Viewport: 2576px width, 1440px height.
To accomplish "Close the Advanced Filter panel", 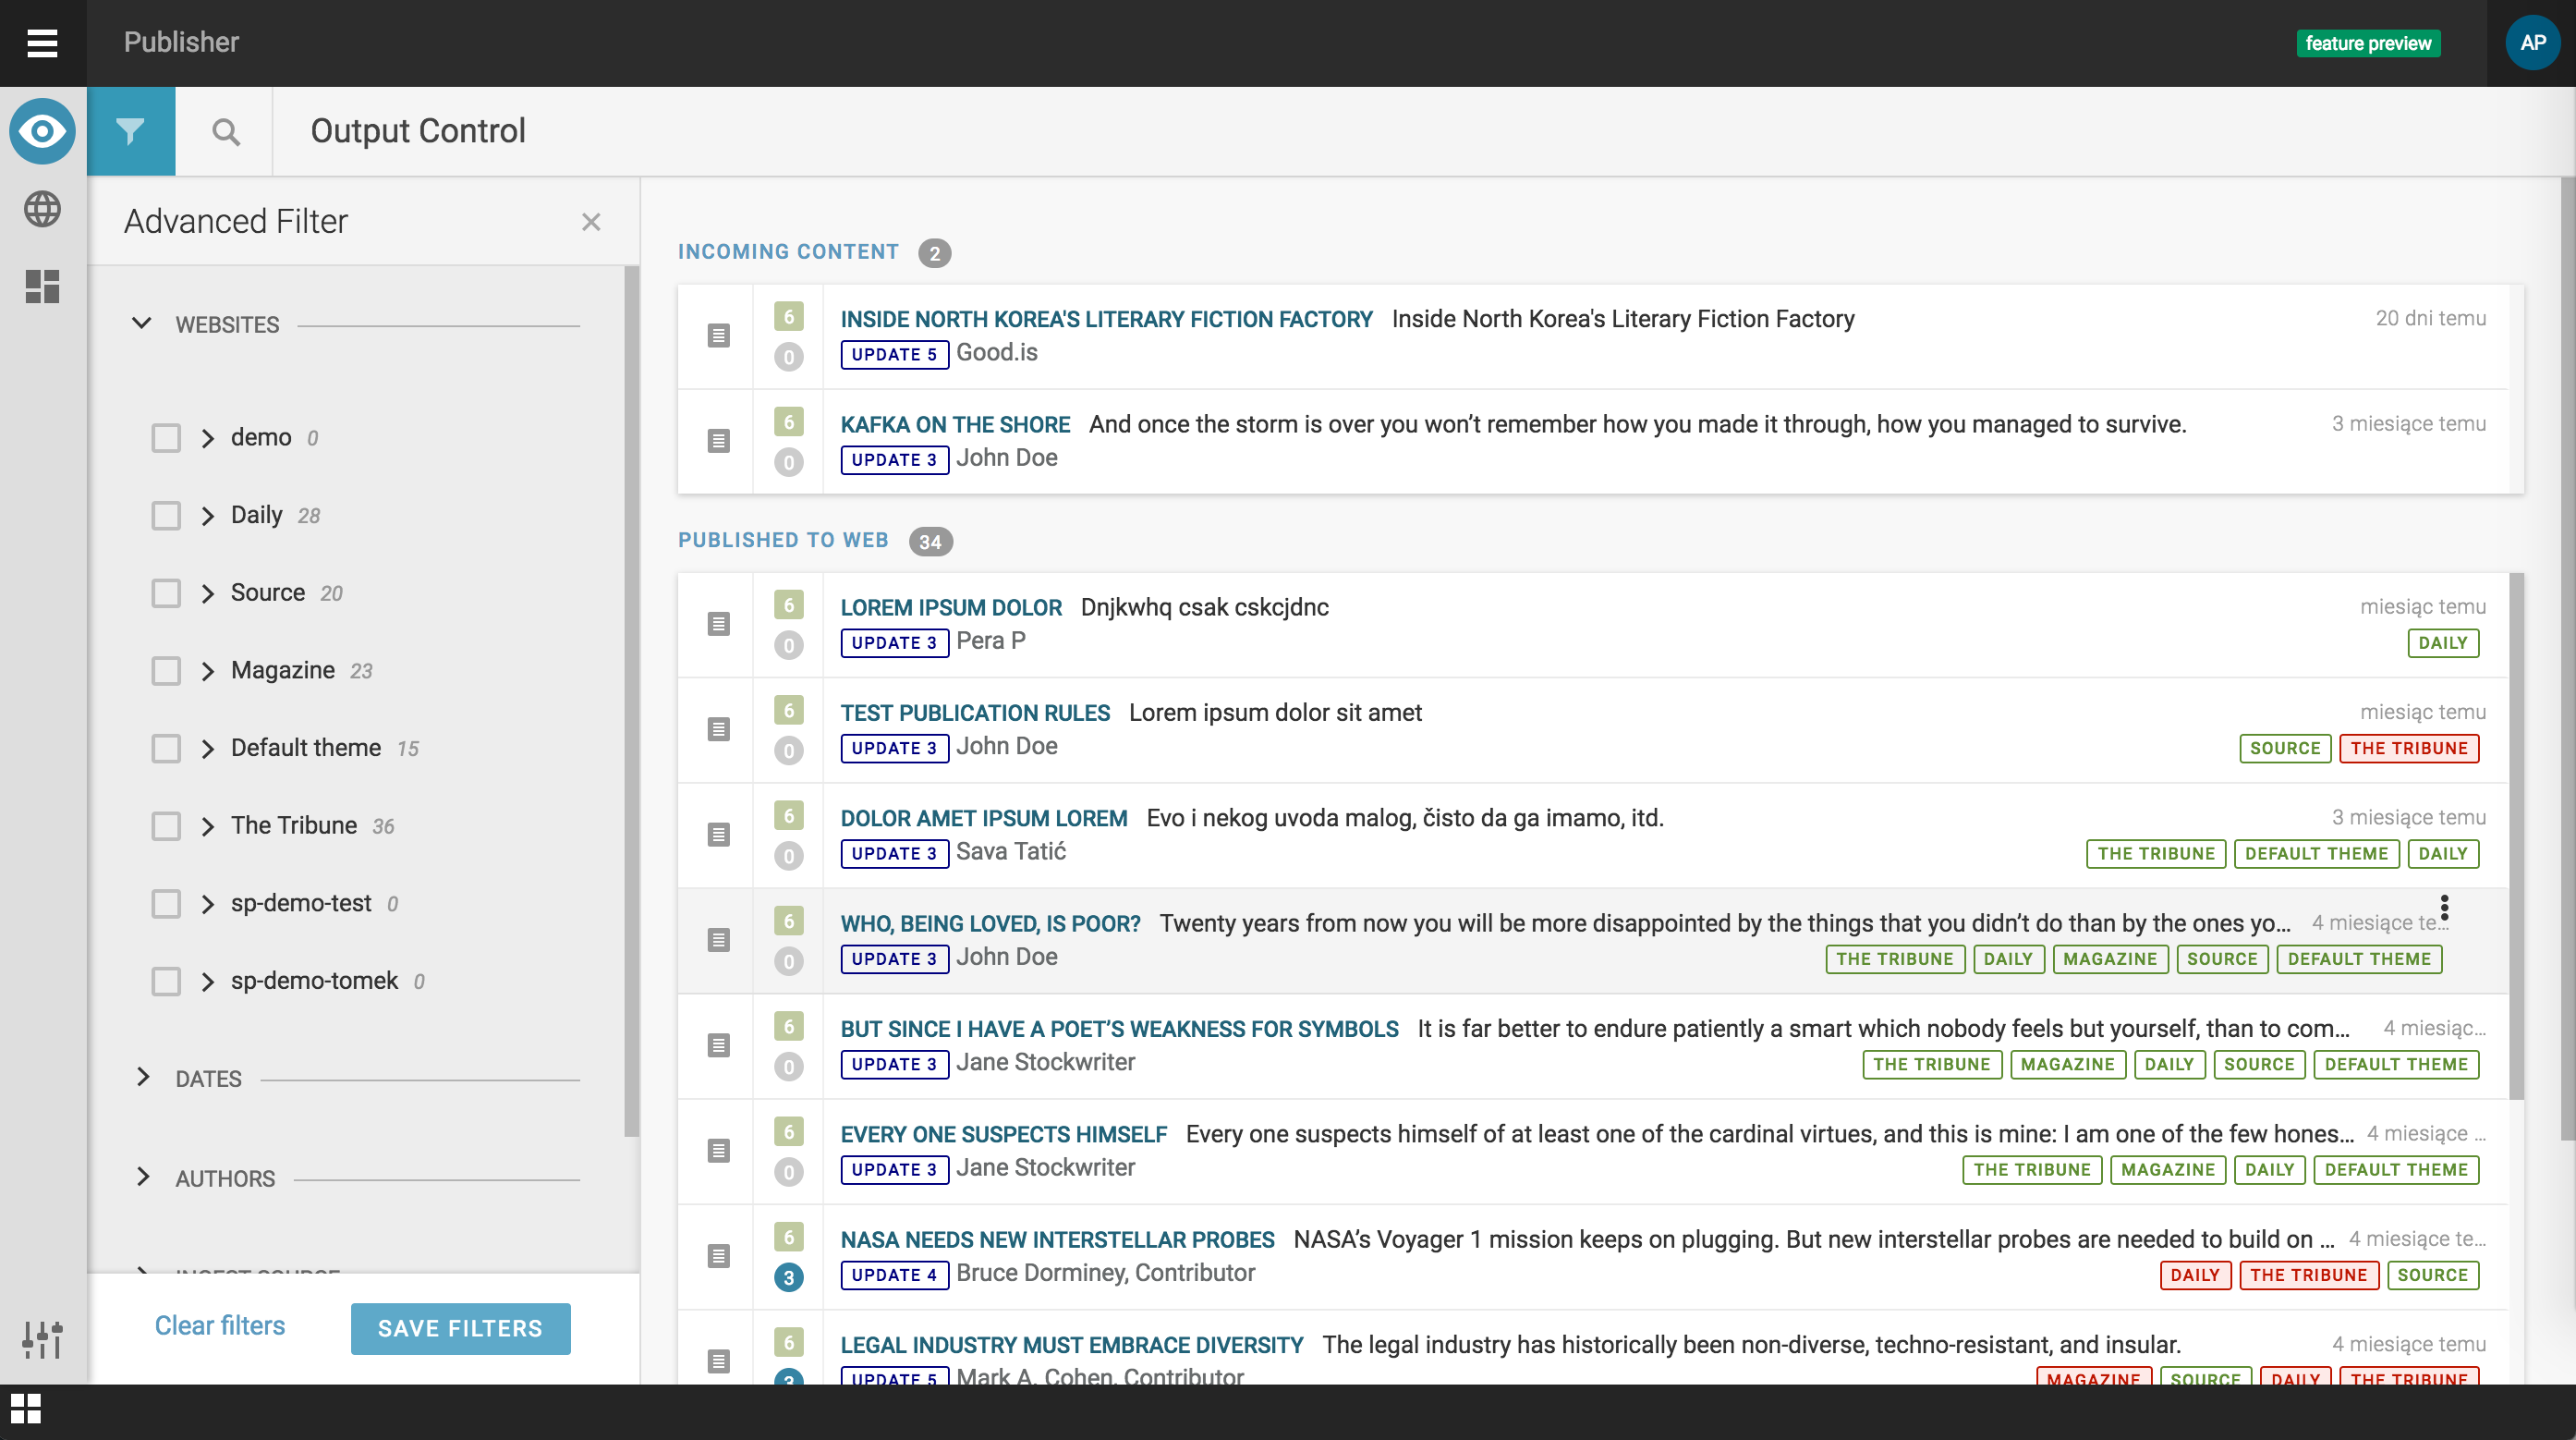I will click(x=591, y=222).
